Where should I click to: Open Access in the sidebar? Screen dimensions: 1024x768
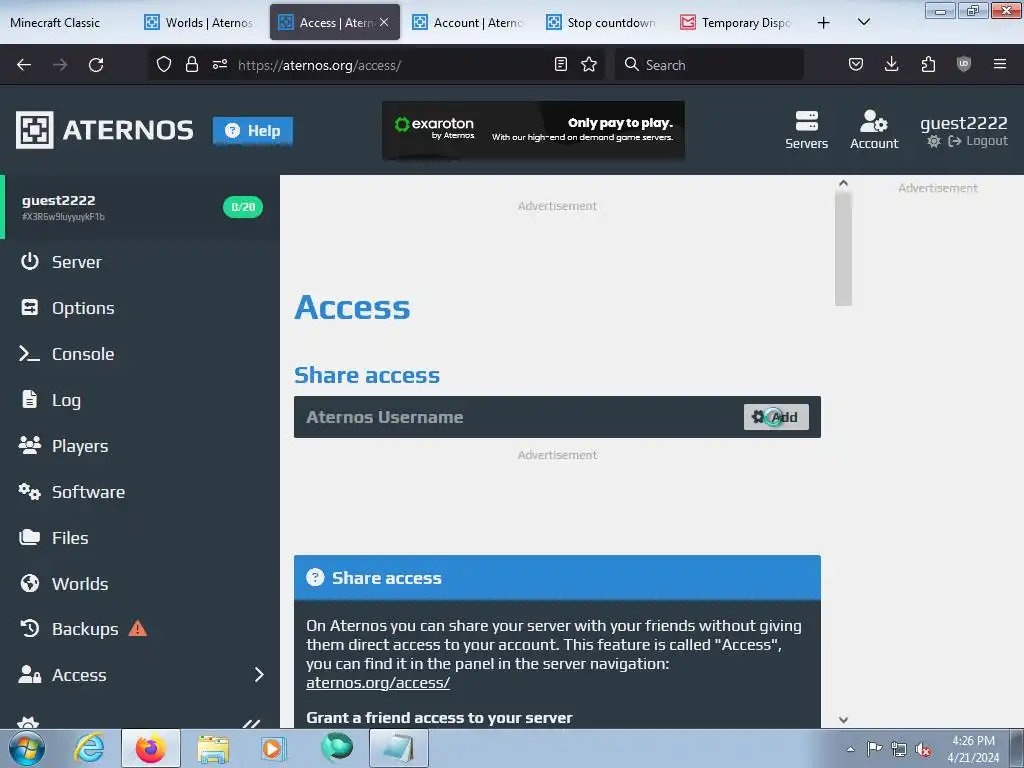63,675
